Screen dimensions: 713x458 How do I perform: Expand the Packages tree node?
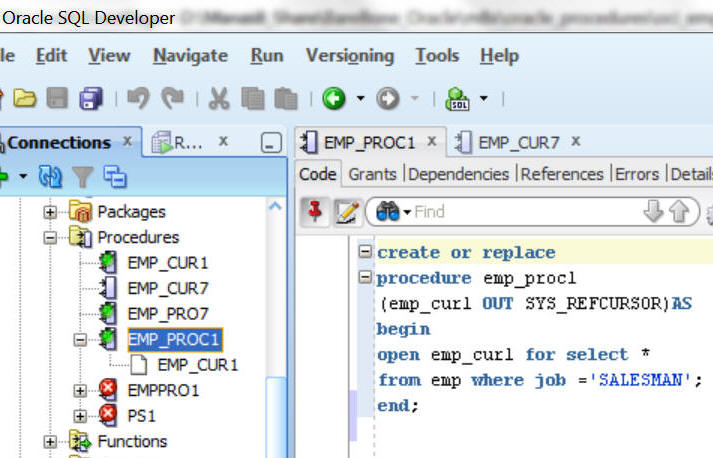pos(50,212)
